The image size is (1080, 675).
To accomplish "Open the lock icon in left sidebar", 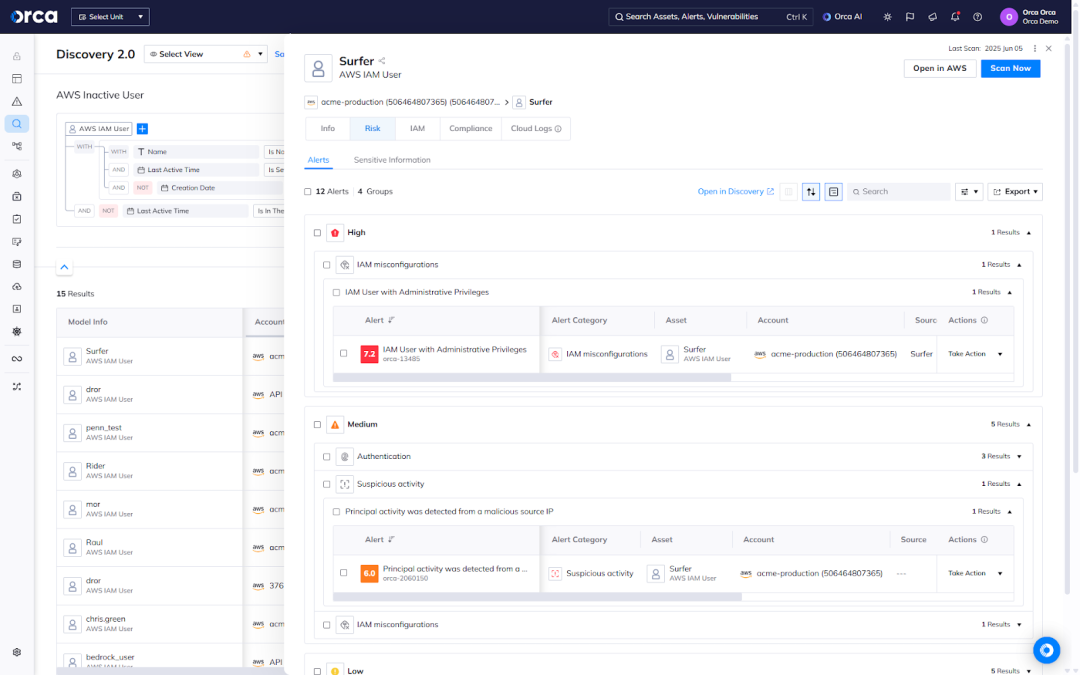I will [x=17, y=56].
